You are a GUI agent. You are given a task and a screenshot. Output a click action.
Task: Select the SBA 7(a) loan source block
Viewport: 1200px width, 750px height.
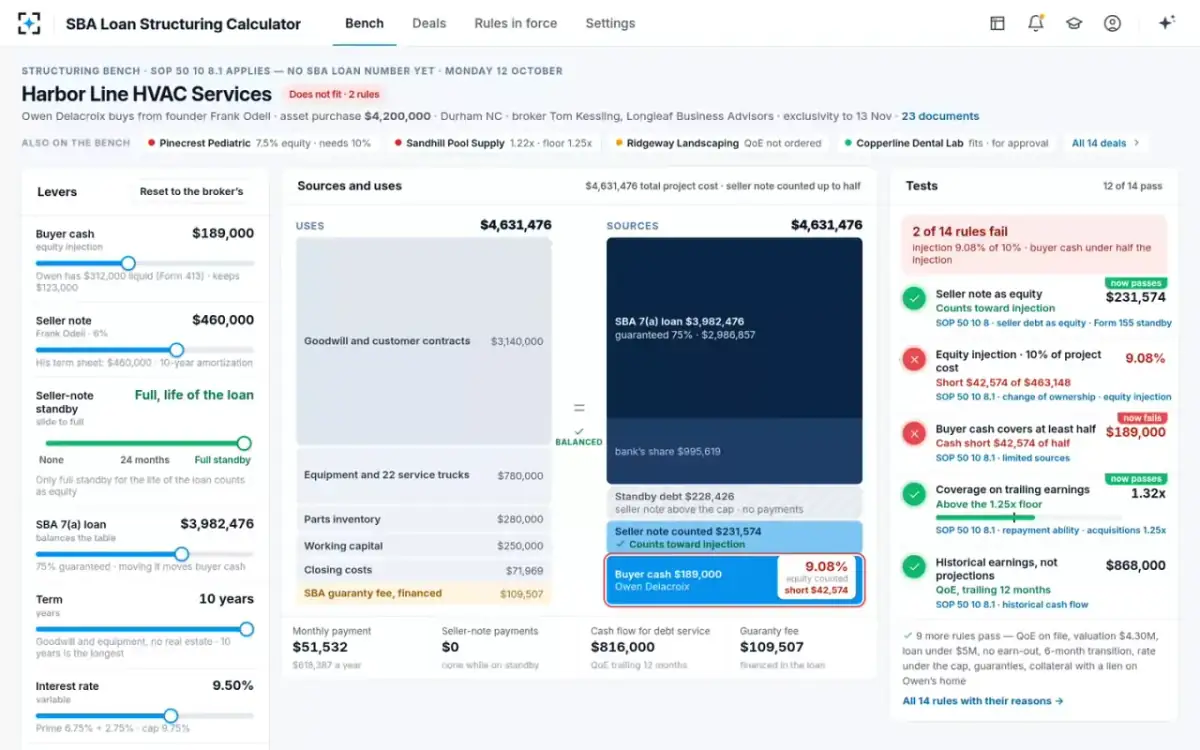(x=734, y=328)
